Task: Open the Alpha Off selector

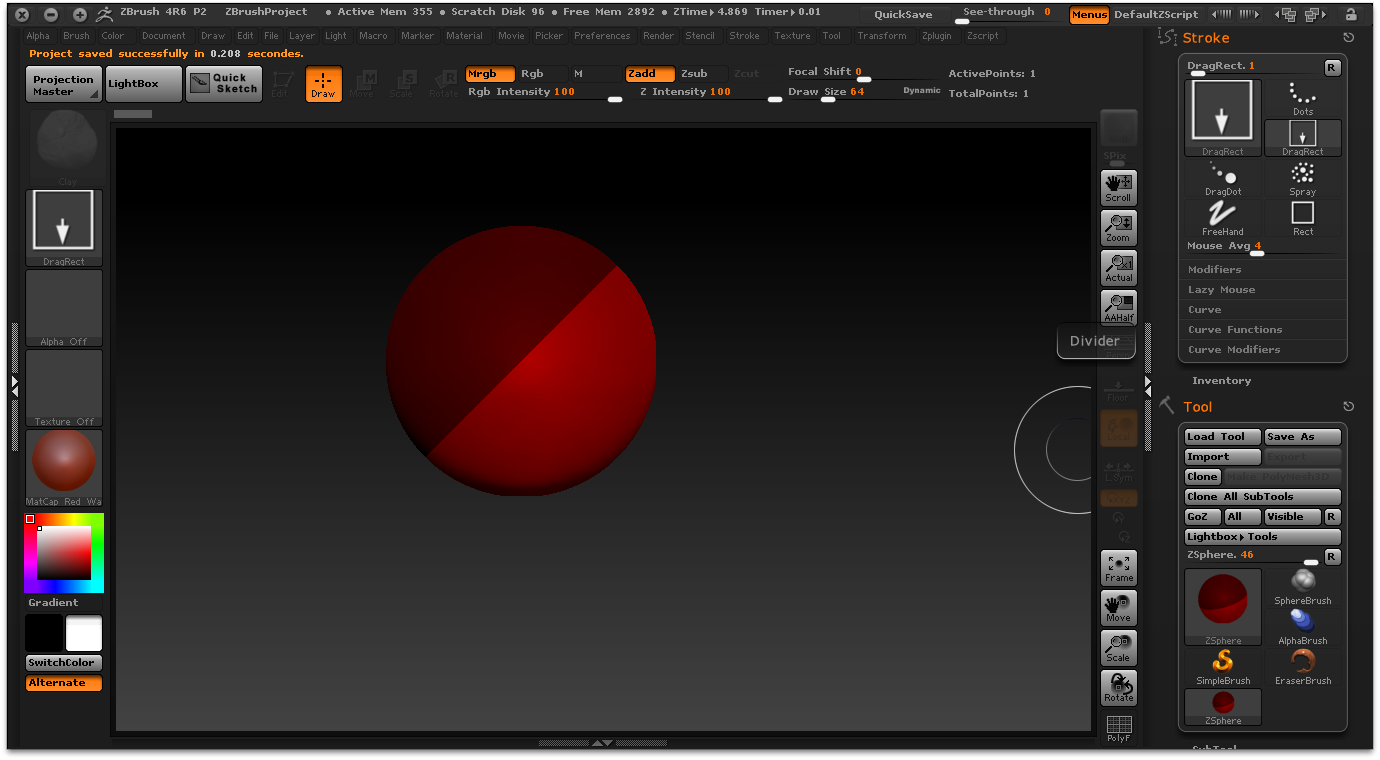Action: (x=64, y=308)
